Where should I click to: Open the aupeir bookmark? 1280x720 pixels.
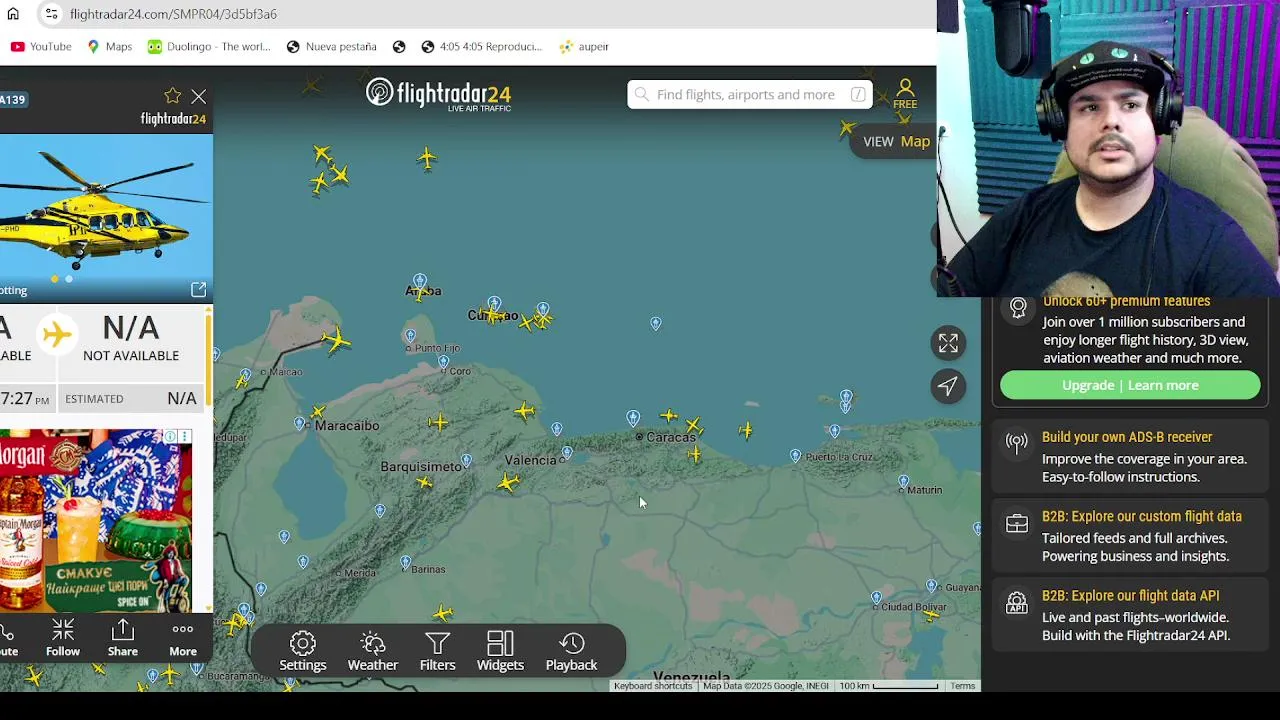coord(584,46)
